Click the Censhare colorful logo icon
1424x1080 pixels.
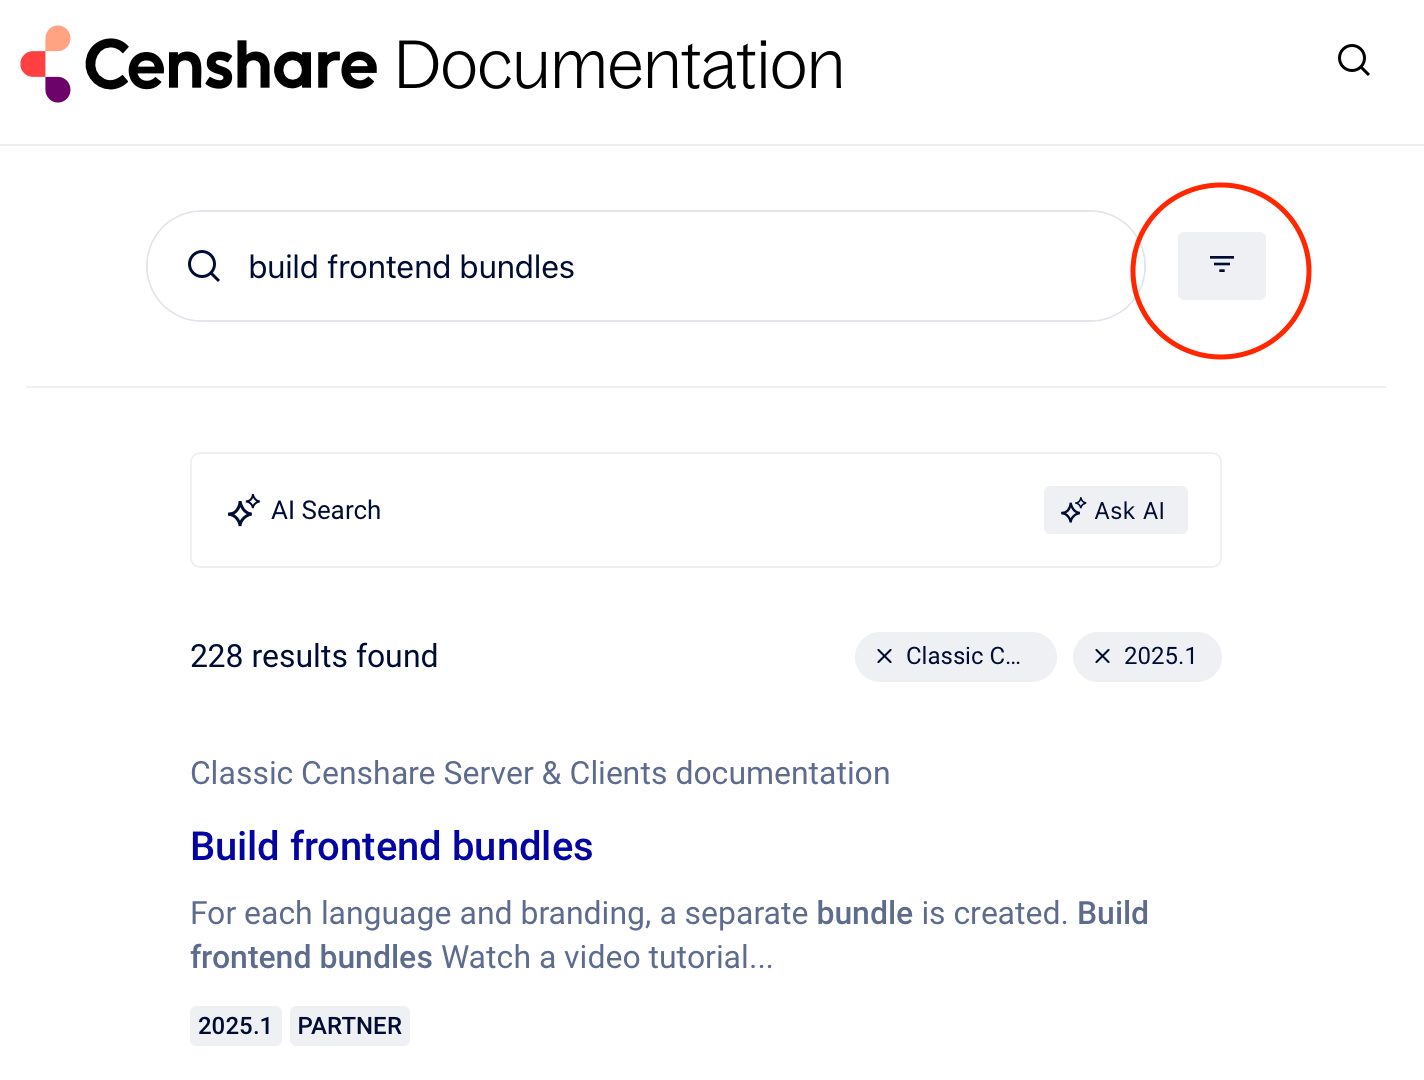click(x=46, y=65)
